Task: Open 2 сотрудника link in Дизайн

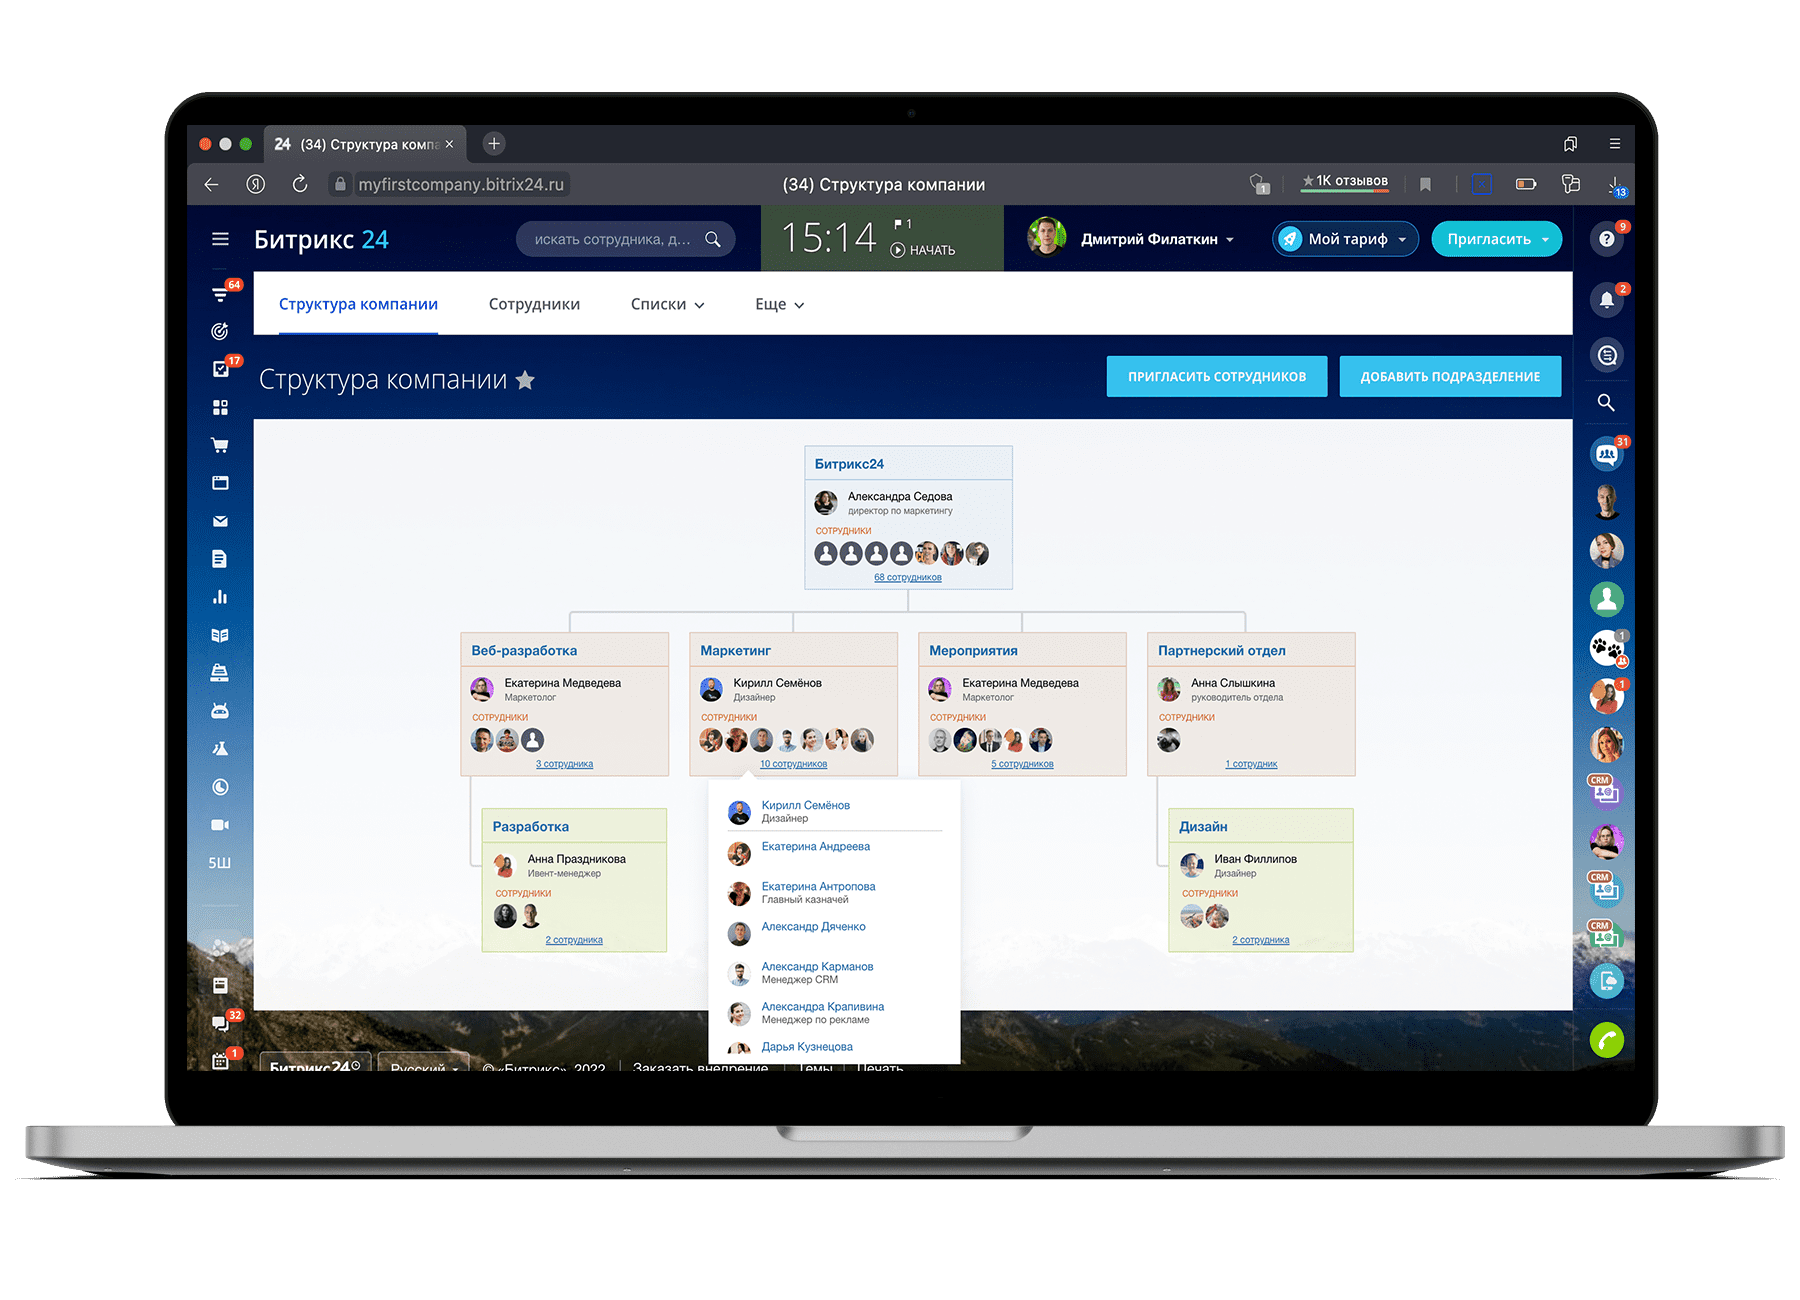Action: tap(1261, 940)
